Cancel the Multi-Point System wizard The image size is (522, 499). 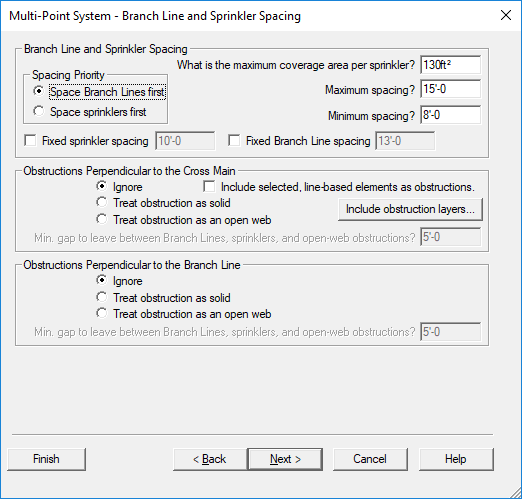[370, 459]
